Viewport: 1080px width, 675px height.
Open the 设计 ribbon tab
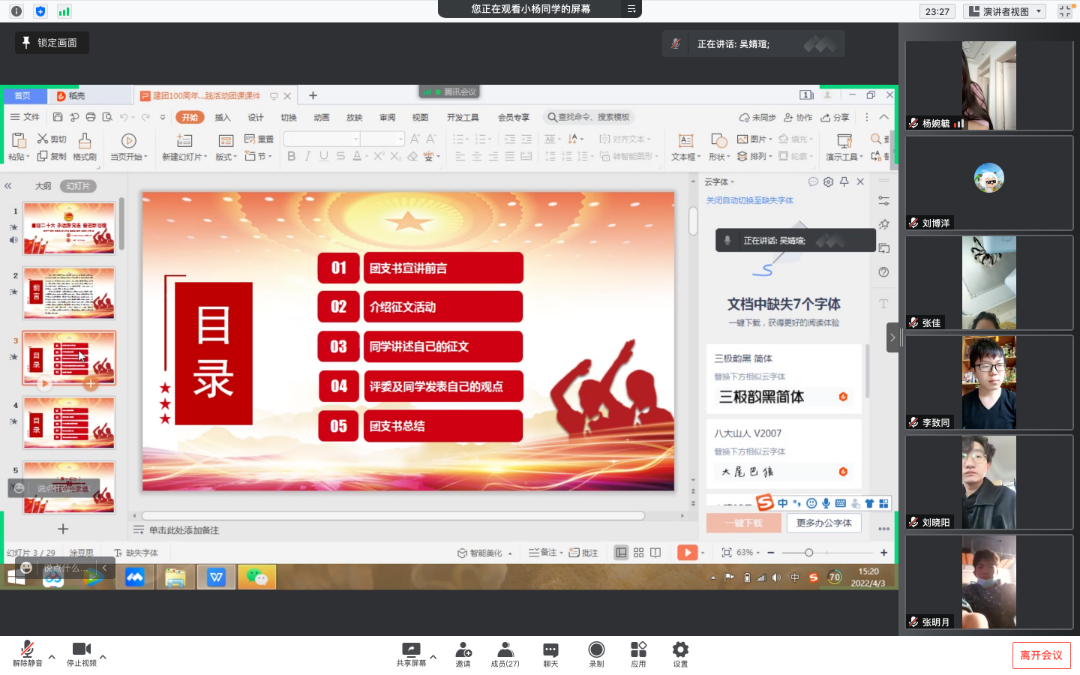[255, 117]
